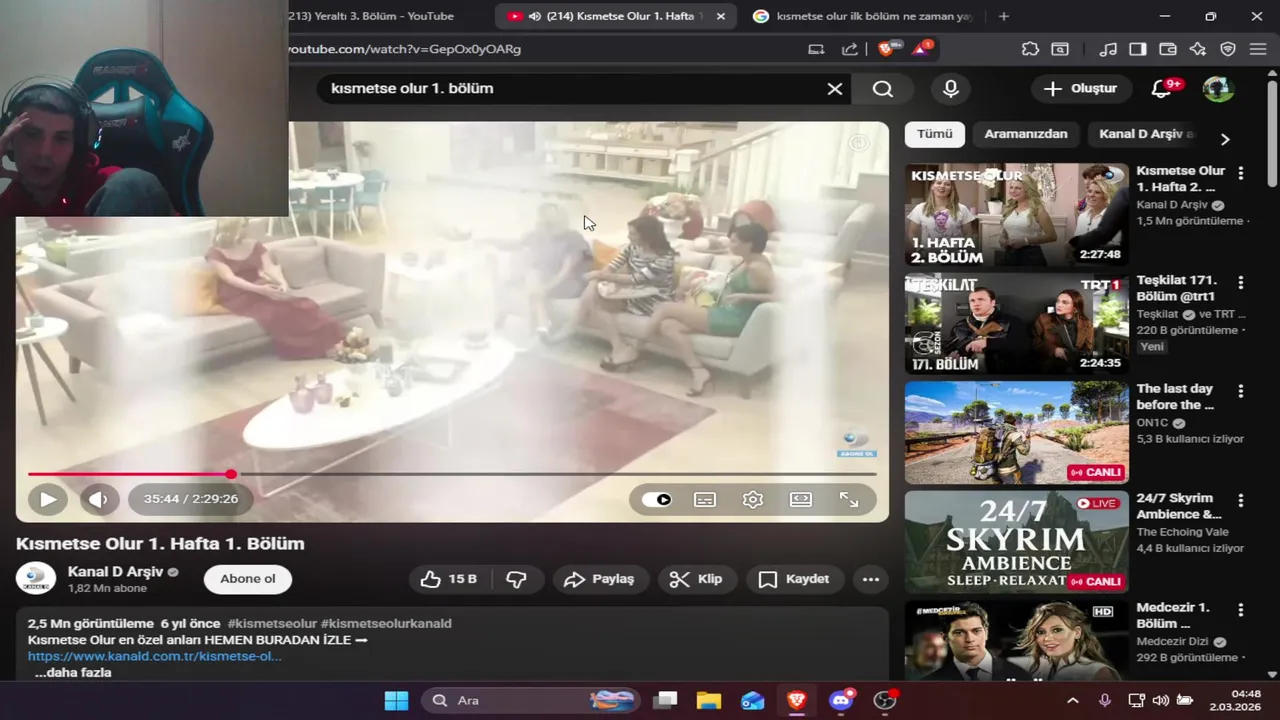This screenshot has width=1280, height=720.
Task: Click the 35:44 / 2:29:26 time display
Action: tap(190, 499)
